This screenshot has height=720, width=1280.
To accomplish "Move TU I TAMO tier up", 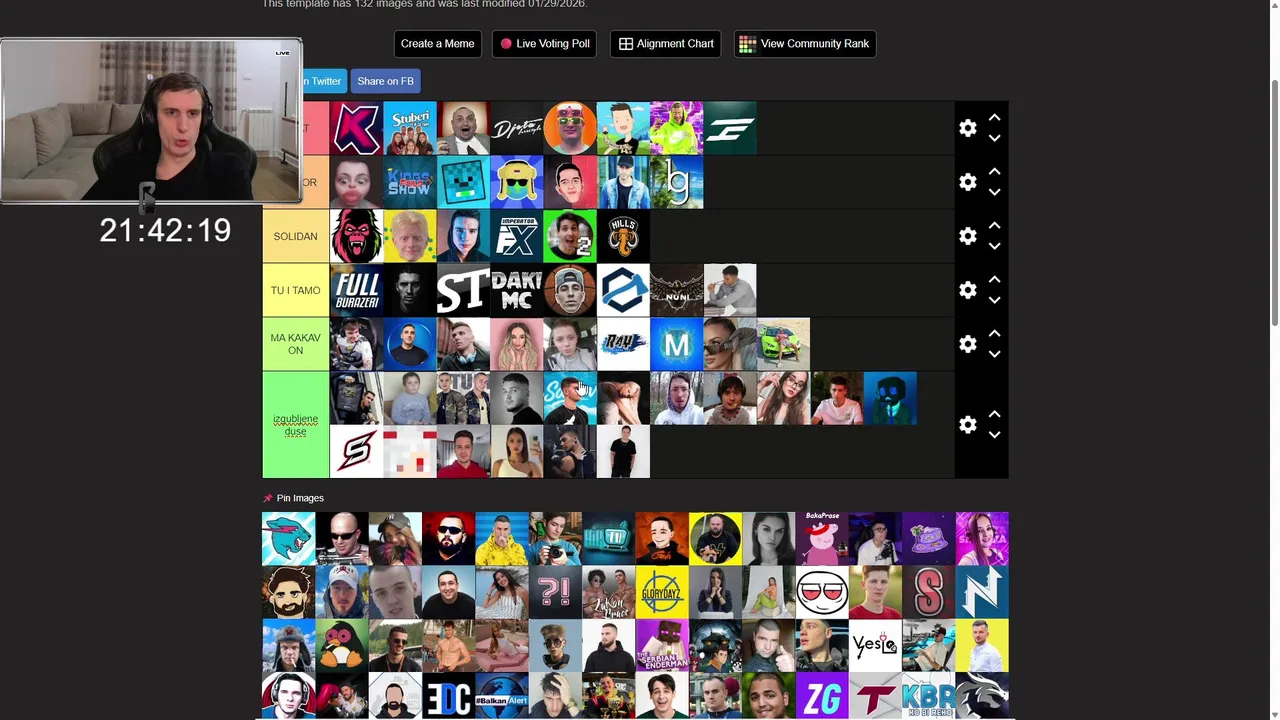I will click(x=994, y=280).
